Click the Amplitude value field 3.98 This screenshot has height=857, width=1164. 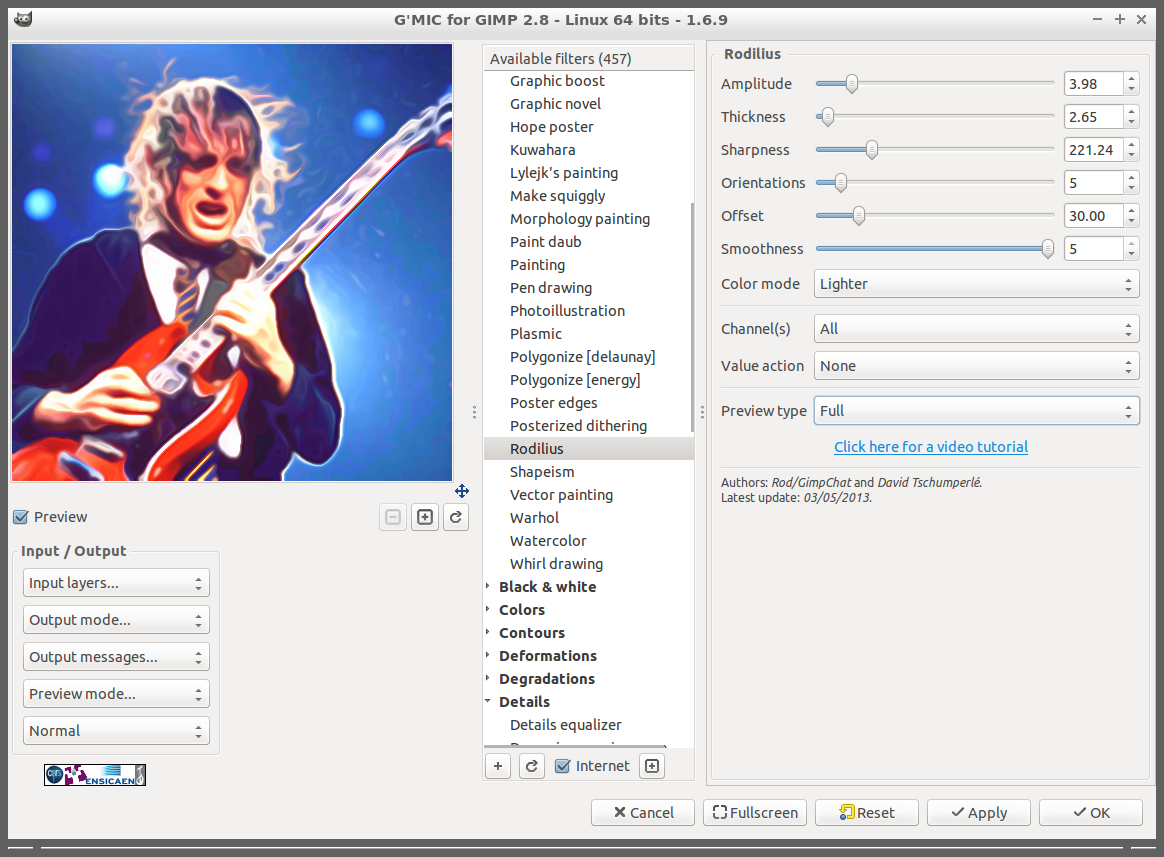(1094, 84)
